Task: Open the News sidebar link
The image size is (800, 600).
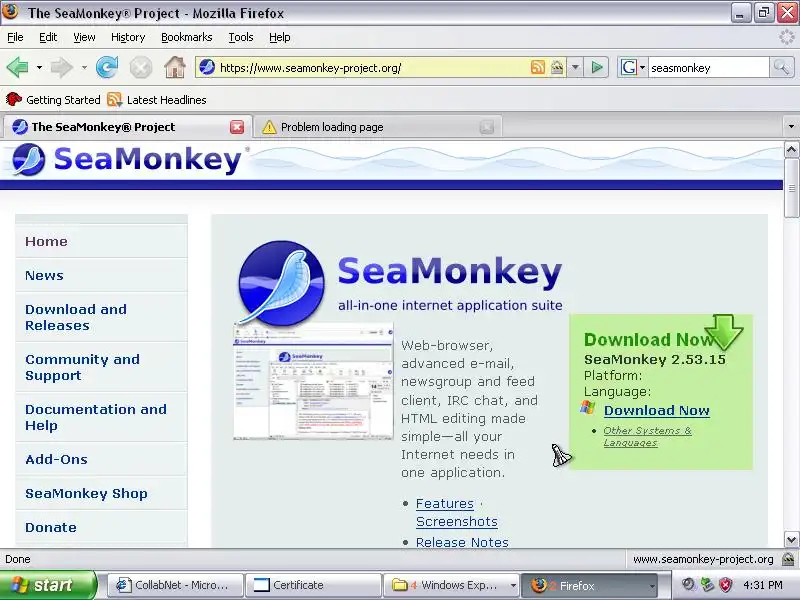Action: point(44,276)
